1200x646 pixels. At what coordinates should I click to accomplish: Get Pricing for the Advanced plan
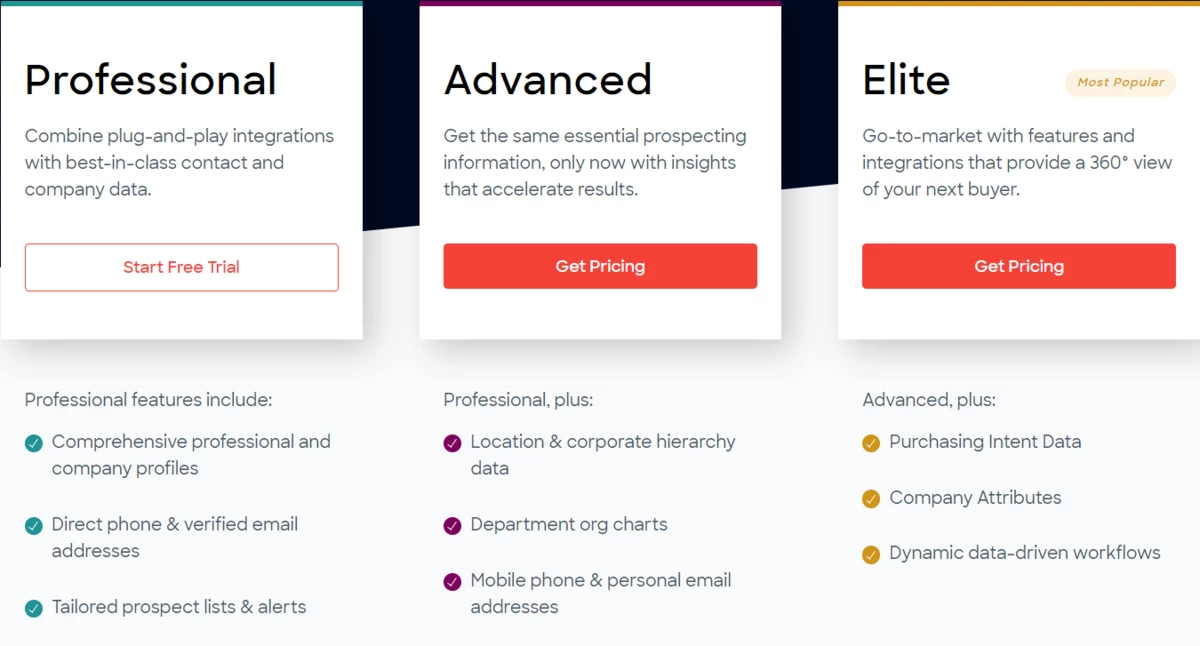click(600, 266)
